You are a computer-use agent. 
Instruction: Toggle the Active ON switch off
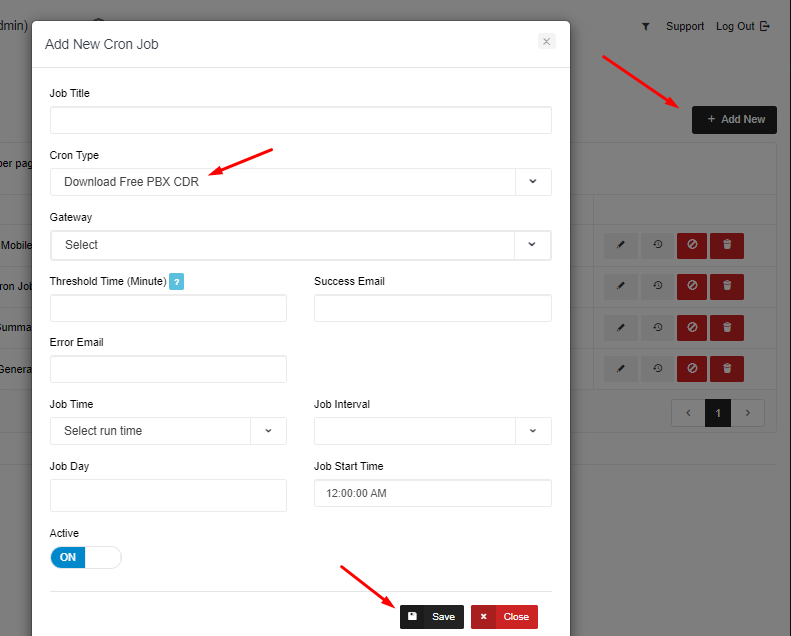tap(85, 557)
